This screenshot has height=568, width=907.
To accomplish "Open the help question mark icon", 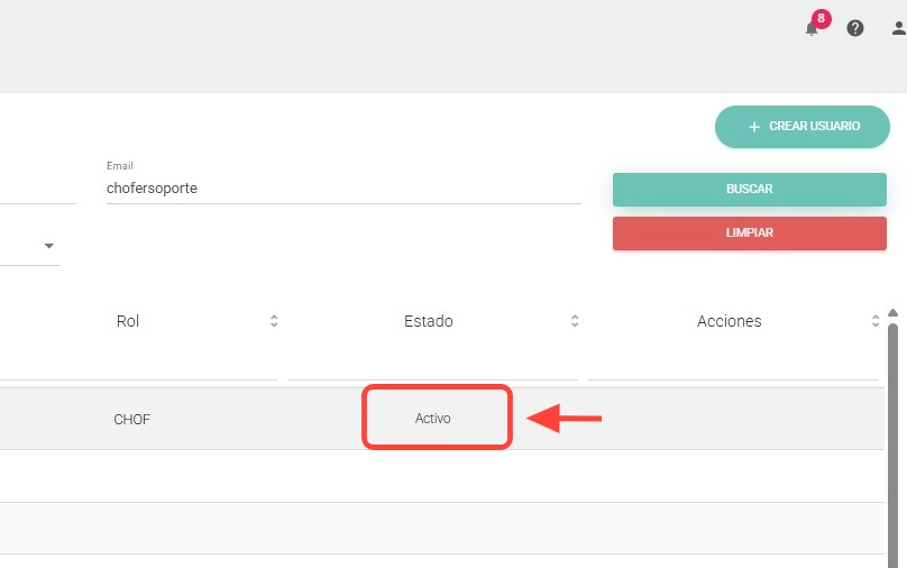I will [855, 28].
